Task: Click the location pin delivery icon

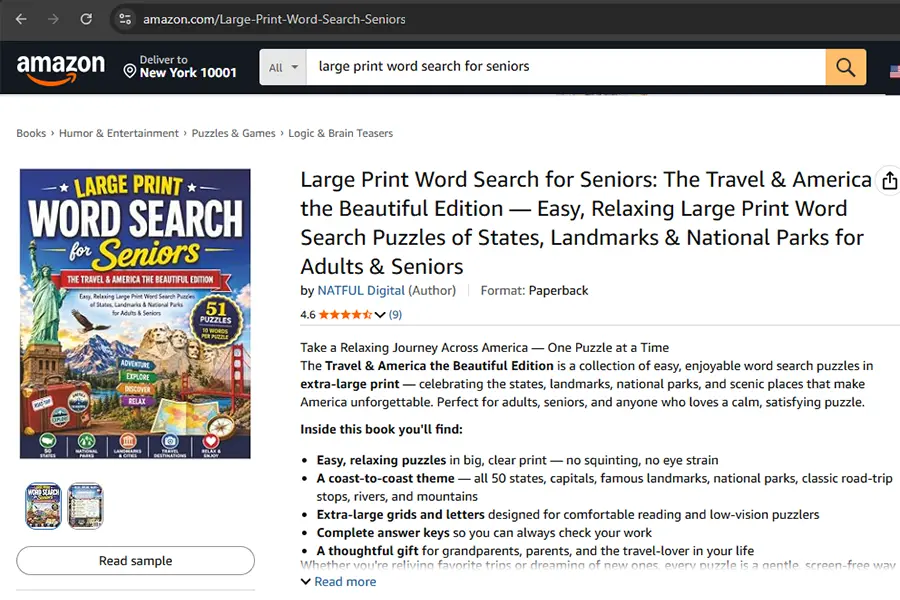Action: 130,71
